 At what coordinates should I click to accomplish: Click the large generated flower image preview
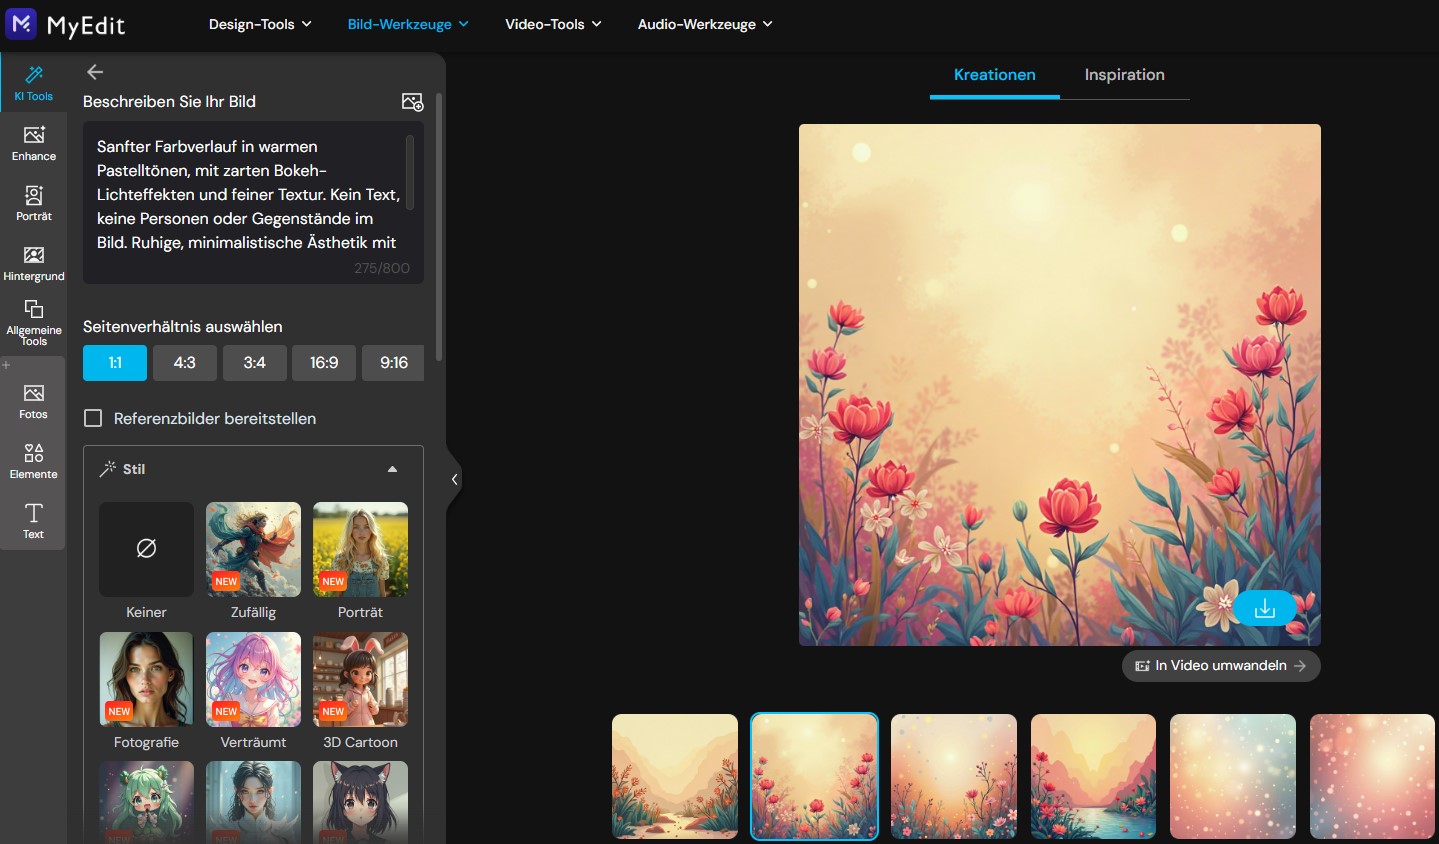point(1060,385)
